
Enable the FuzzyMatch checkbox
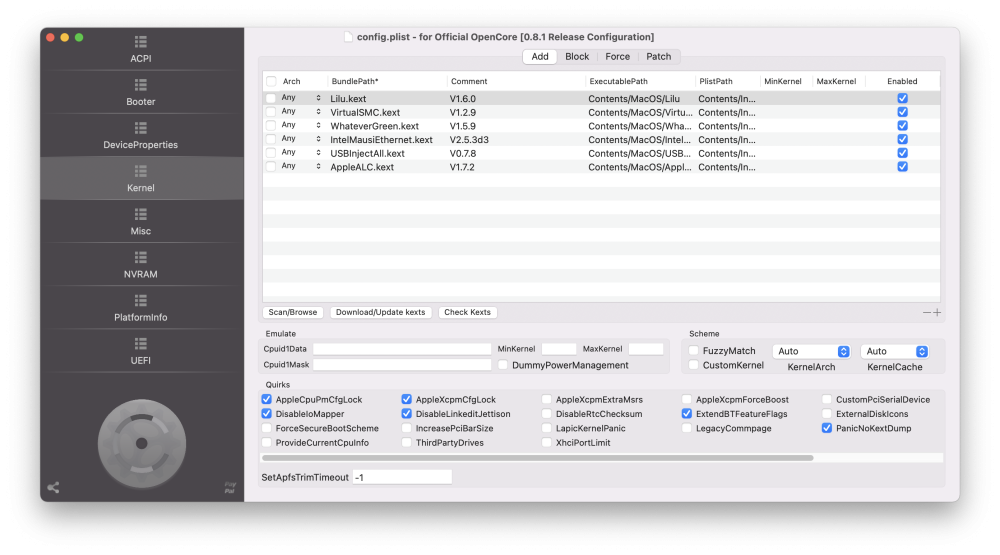[x=693, y=350]
